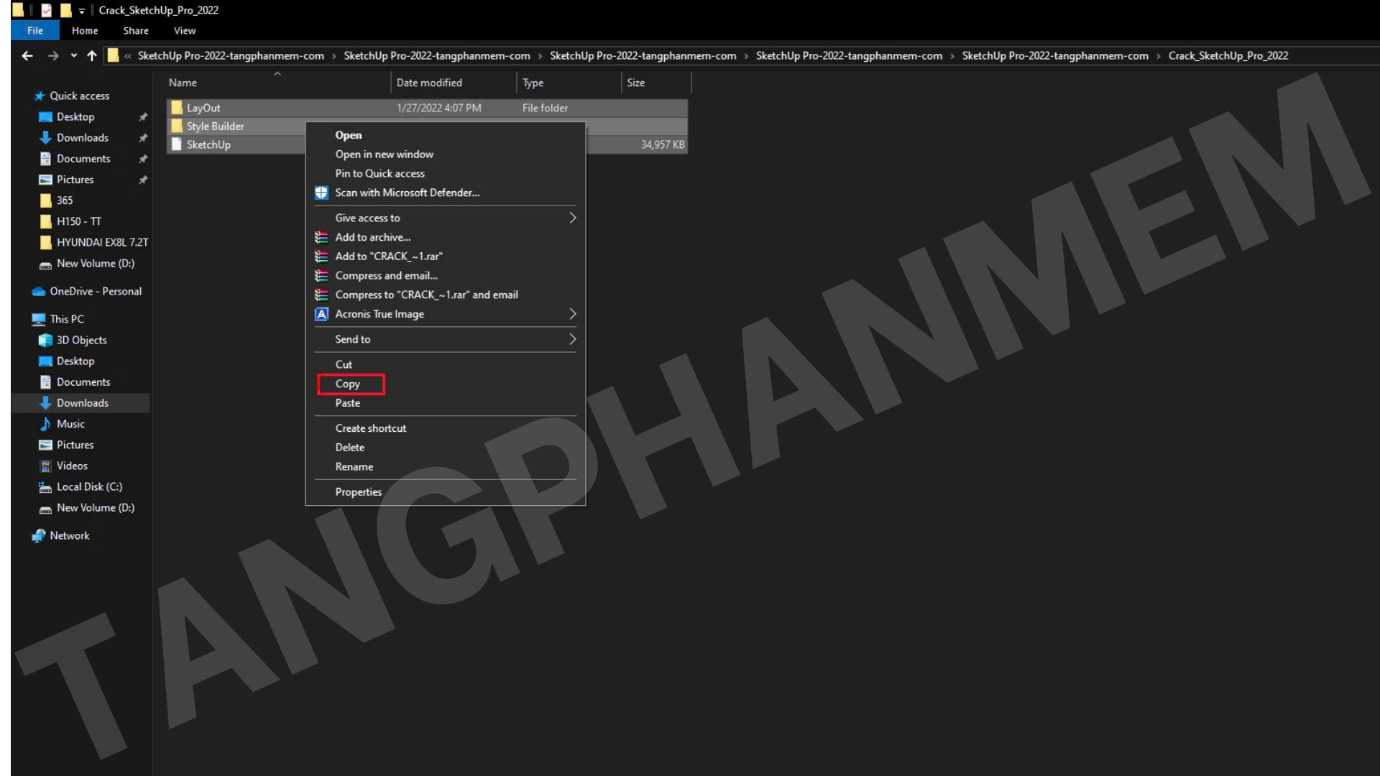Click the "34,957 KB" size value

(663, 146)
